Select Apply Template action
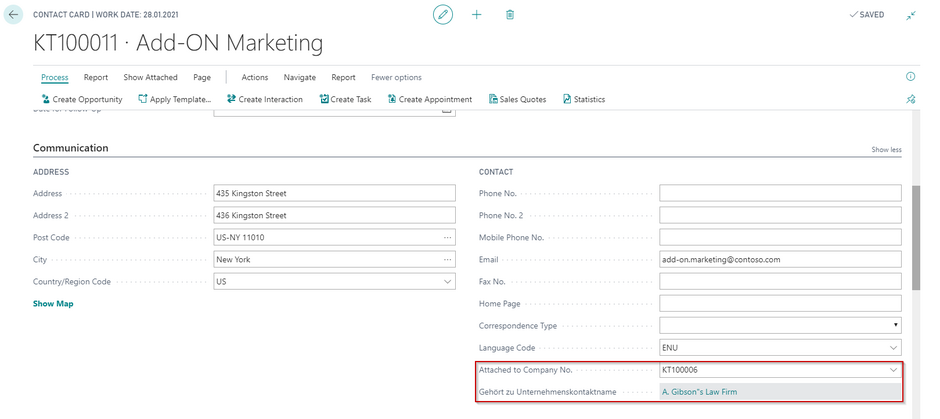The height and width of the screenshot is (419, 940). [x=175, y=99]
